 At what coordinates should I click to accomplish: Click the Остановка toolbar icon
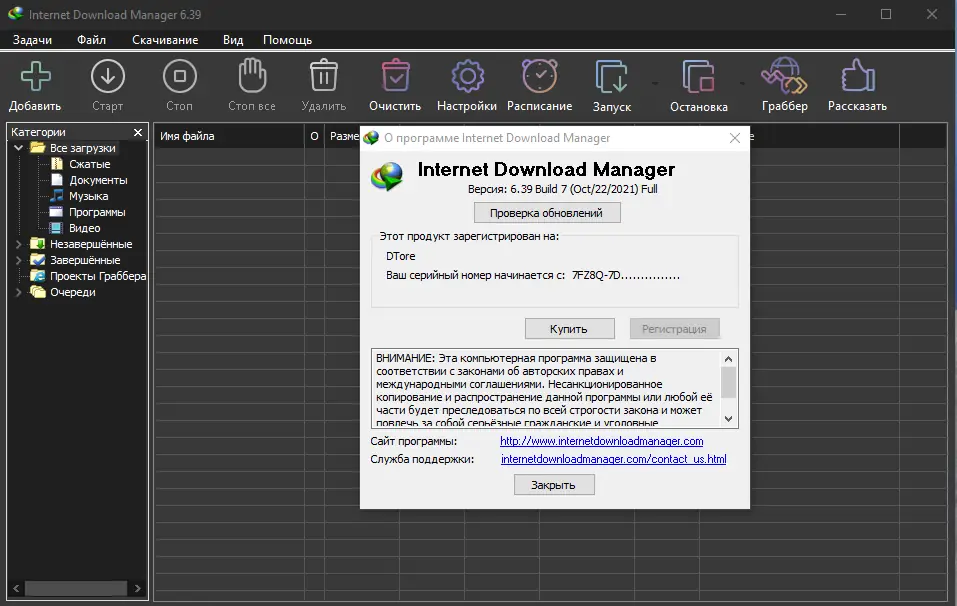pyautogui.click(x=697, y=77)
